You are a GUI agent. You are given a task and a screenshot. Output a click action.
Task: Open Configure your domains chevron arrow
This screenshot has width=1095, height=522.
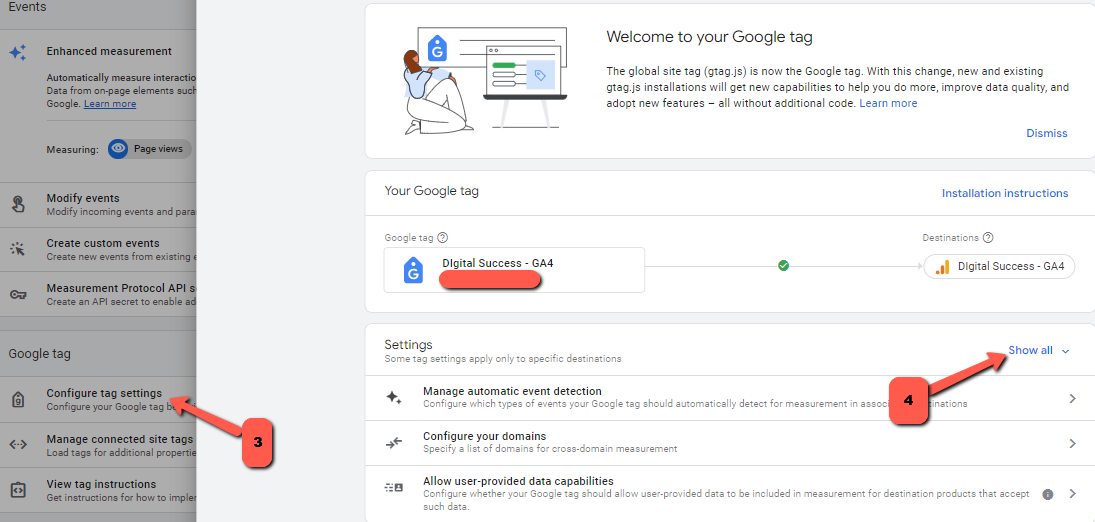1073,444
